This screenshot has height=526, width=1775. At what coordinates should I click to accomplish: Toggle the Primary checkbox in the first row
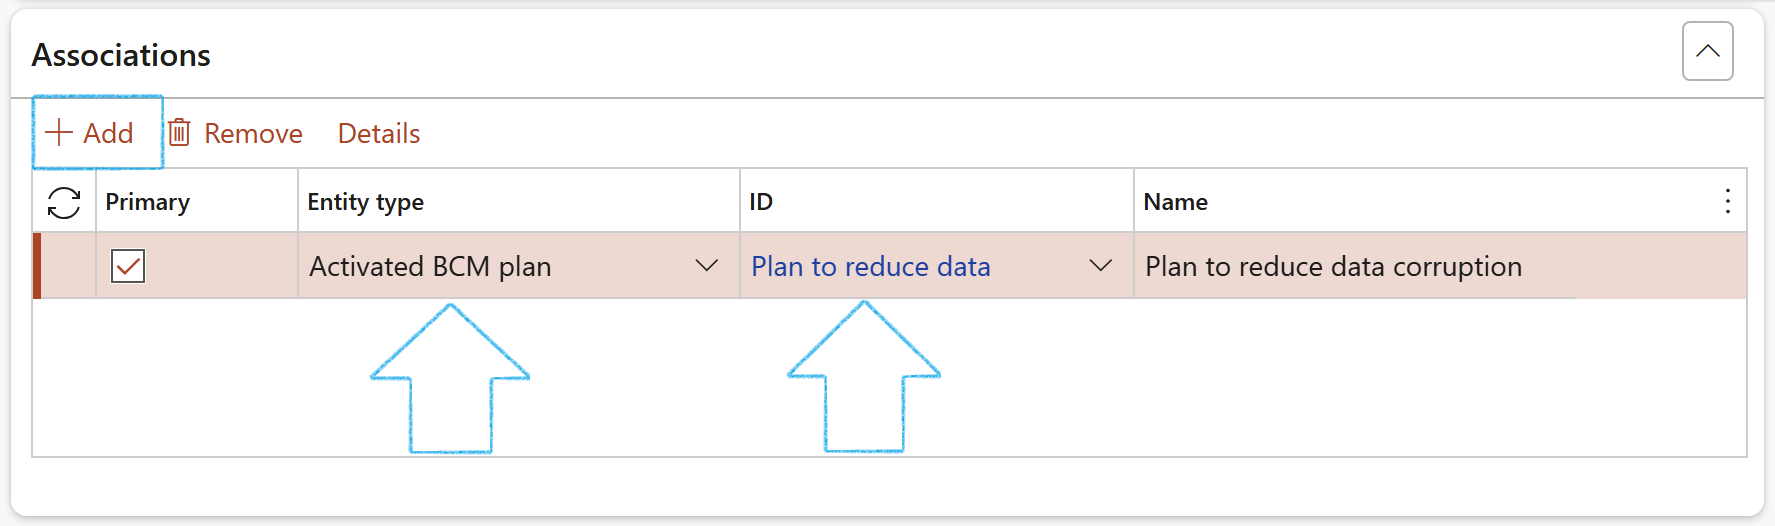(x=128, y=266)
